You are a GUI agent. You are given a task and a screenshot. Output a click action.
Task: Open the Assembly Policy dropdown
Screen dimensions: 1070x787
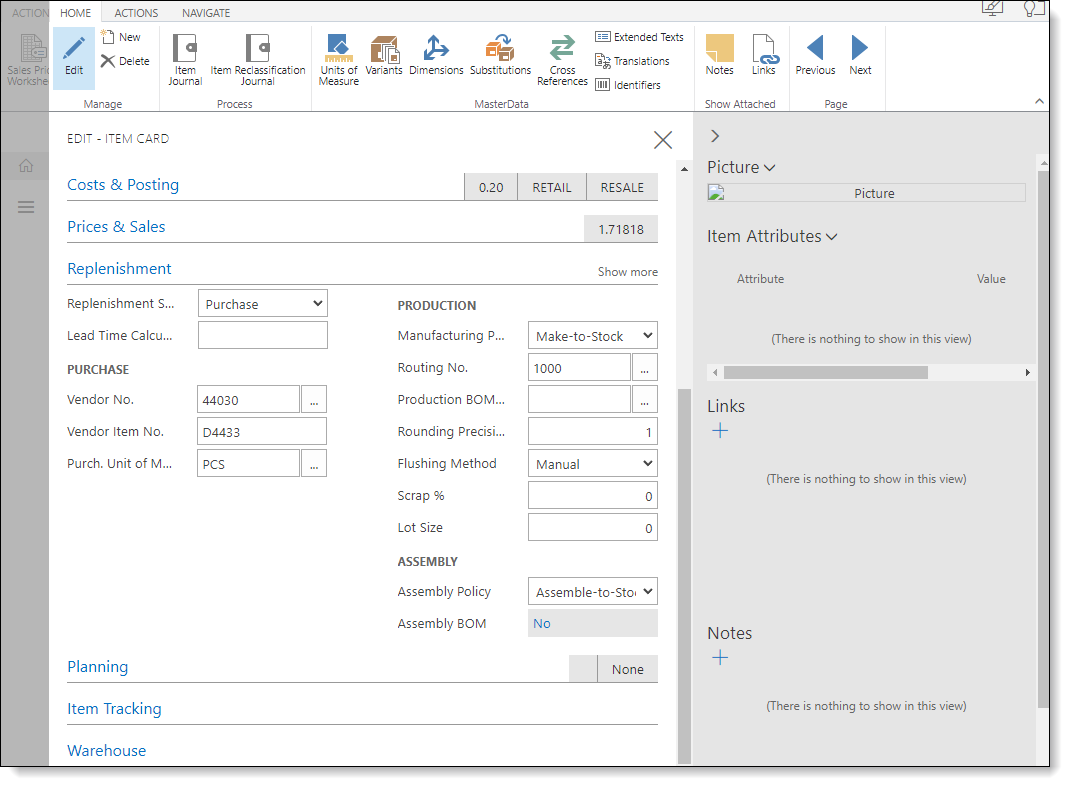[592, 592]
